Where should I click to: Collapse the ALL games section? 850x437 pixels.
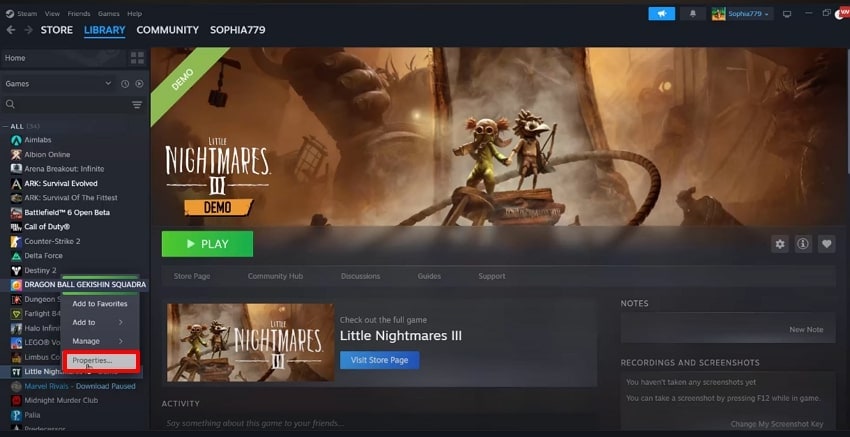tap(6, 126)
